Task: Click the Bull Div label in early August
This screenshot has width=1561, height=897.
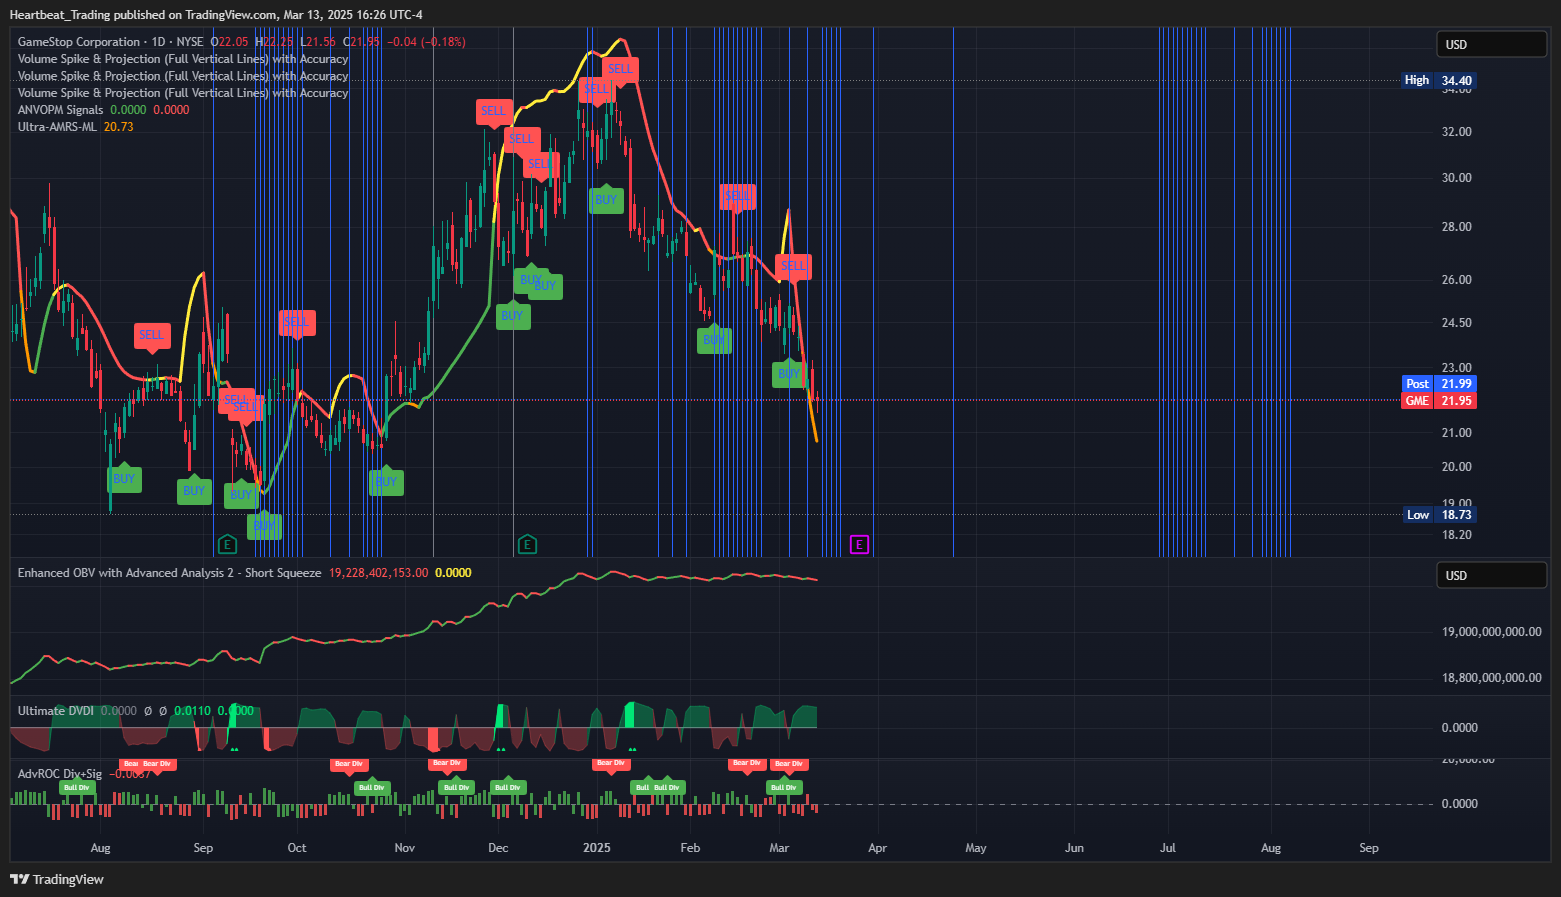Action: [x=77, y=787]
